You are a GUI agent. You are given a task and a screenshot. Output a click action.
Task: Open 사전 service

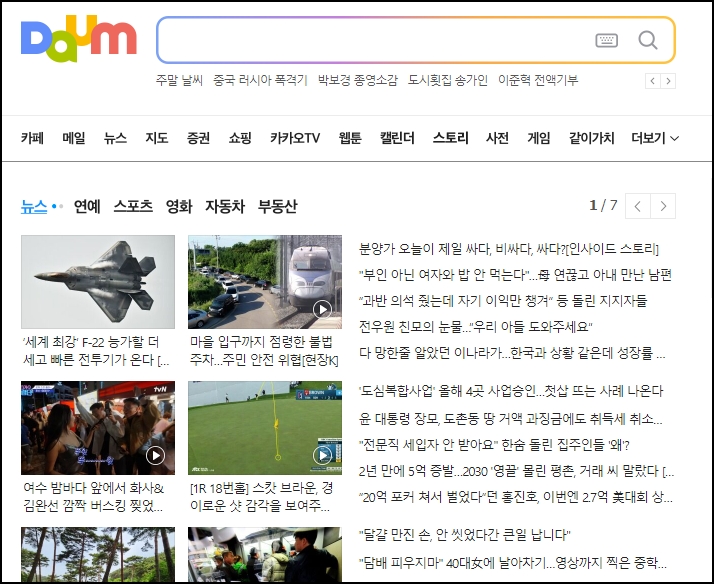(497, 138)
